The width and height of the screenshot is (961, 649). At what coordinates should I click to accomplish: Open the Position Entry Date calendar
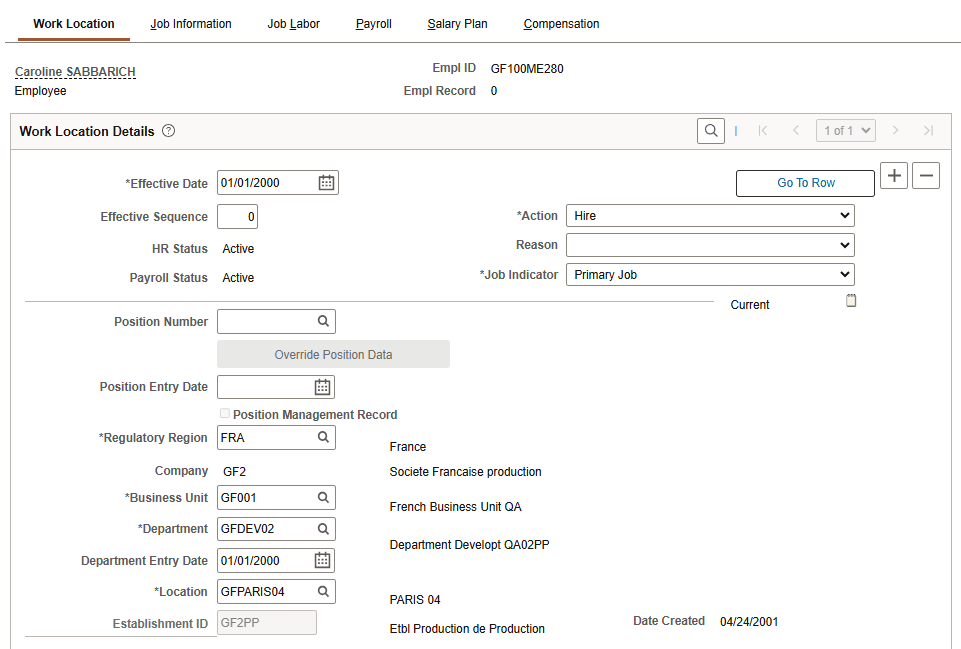322,387
